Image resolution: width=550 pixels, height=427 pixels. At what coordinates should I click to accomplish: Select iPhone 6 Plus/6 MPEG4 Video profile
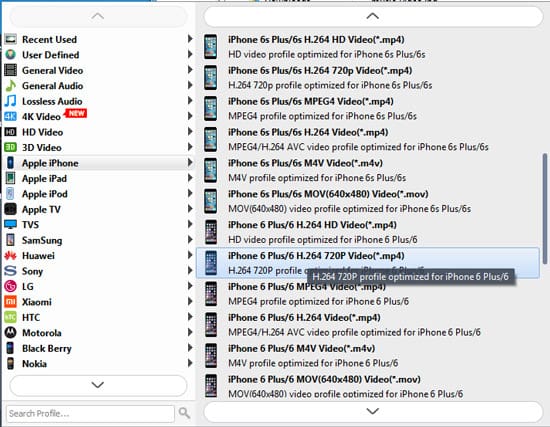pyautogui.click(x=368, y=294)
